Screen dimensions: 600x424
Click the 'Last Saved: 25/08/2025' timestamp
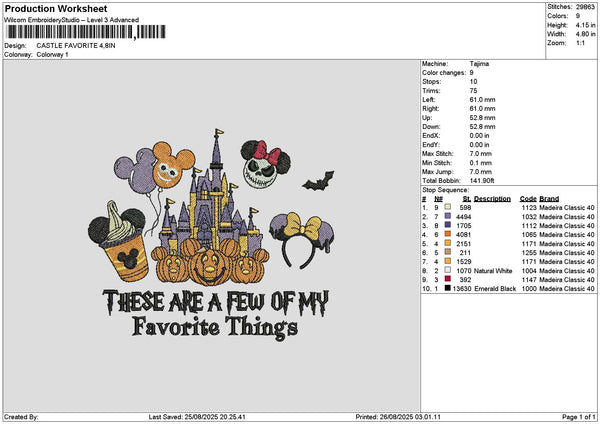(197, 417)
